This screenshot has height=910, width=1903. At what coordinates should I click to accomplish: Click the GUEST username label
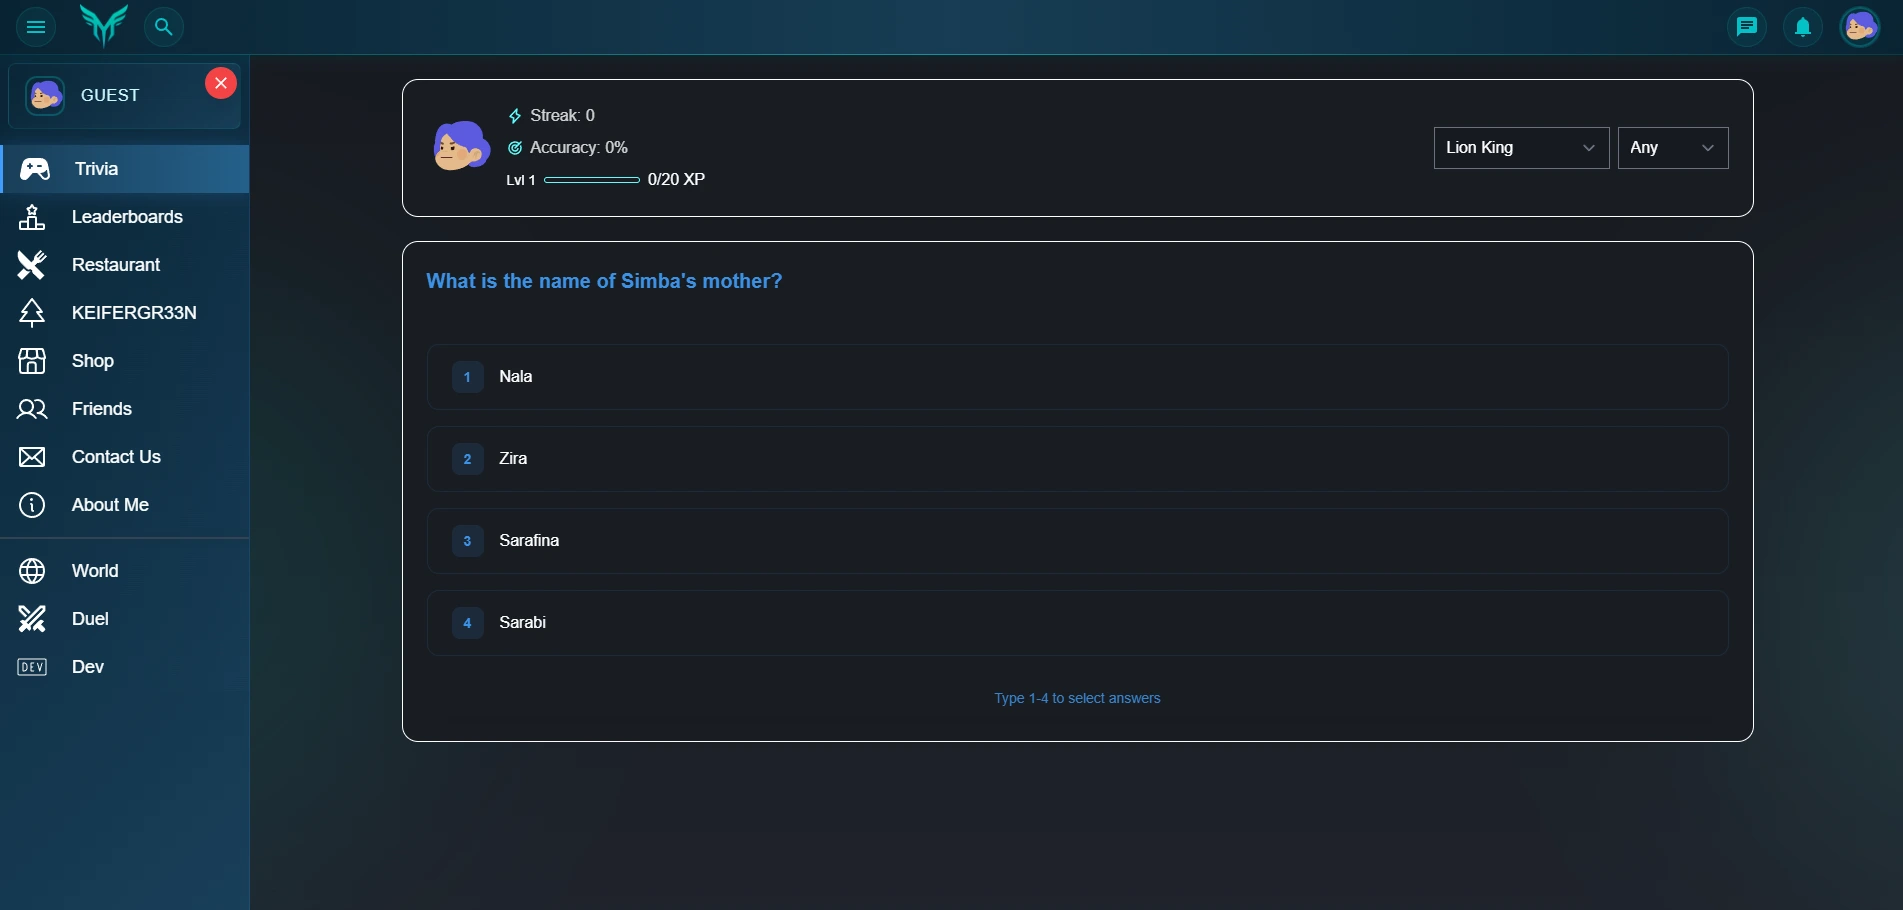pos(110,96)
